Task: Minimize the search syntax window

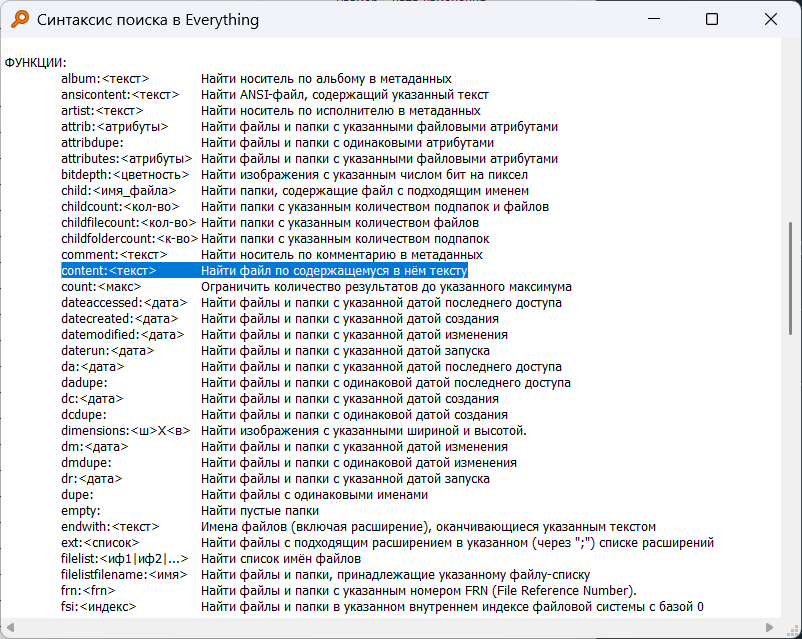Action: tap(654, 19)
